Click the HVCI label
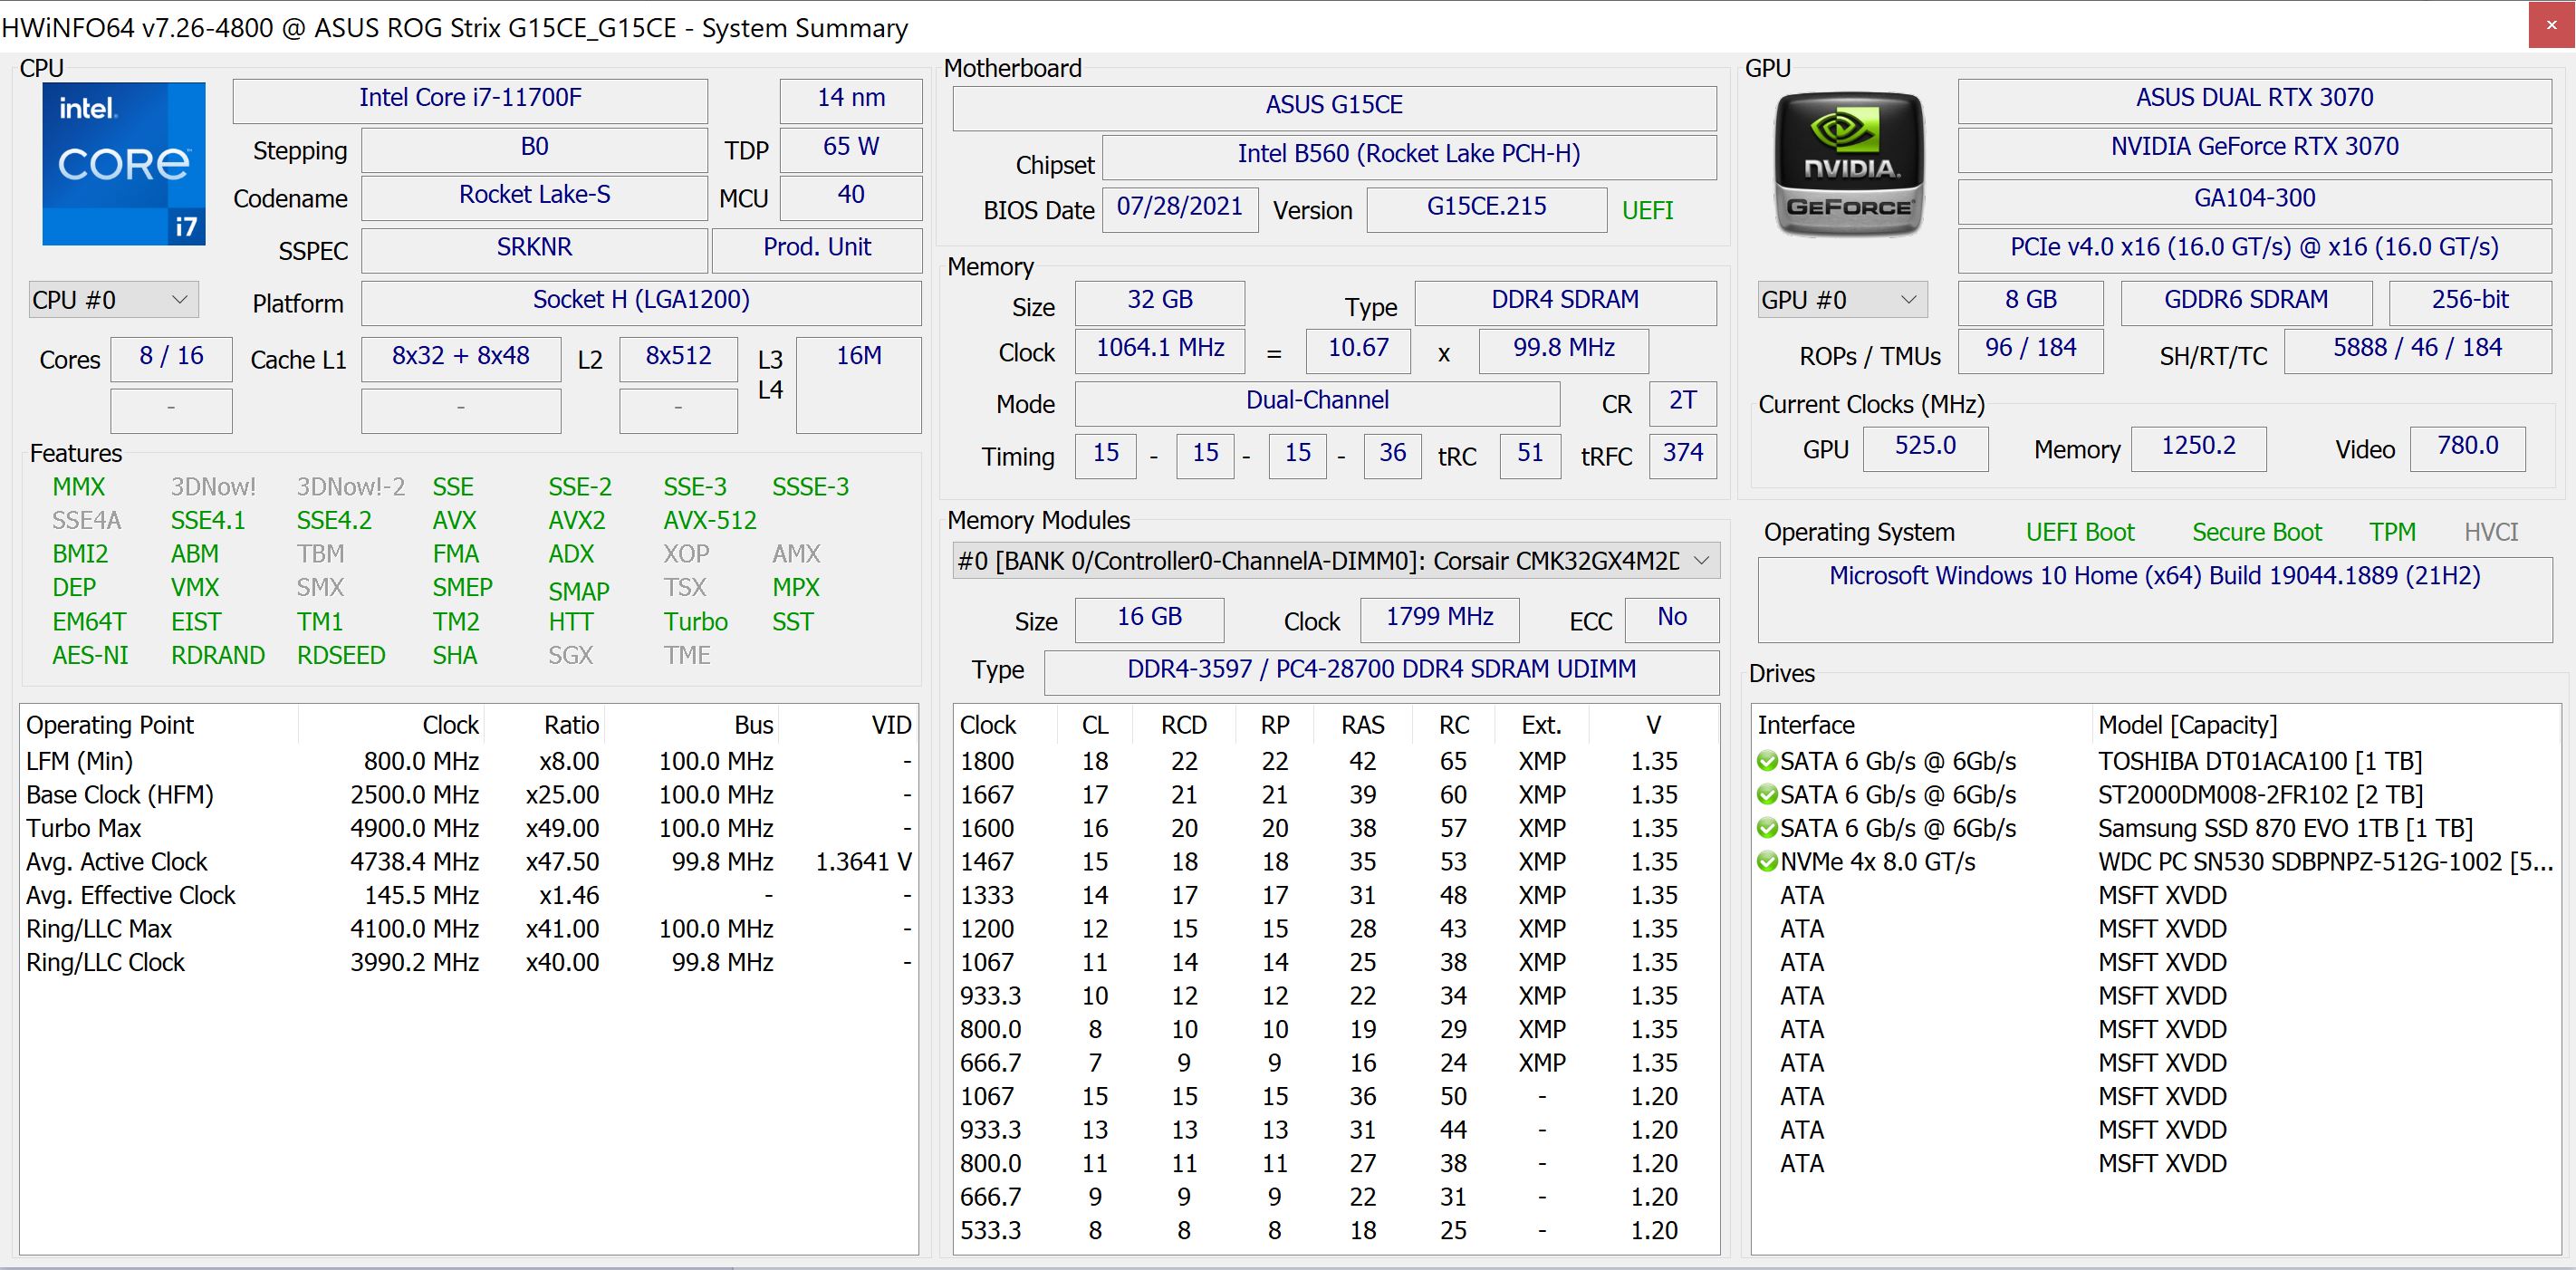The height and width of the screenshot is (1270, 2576). 2491,533
